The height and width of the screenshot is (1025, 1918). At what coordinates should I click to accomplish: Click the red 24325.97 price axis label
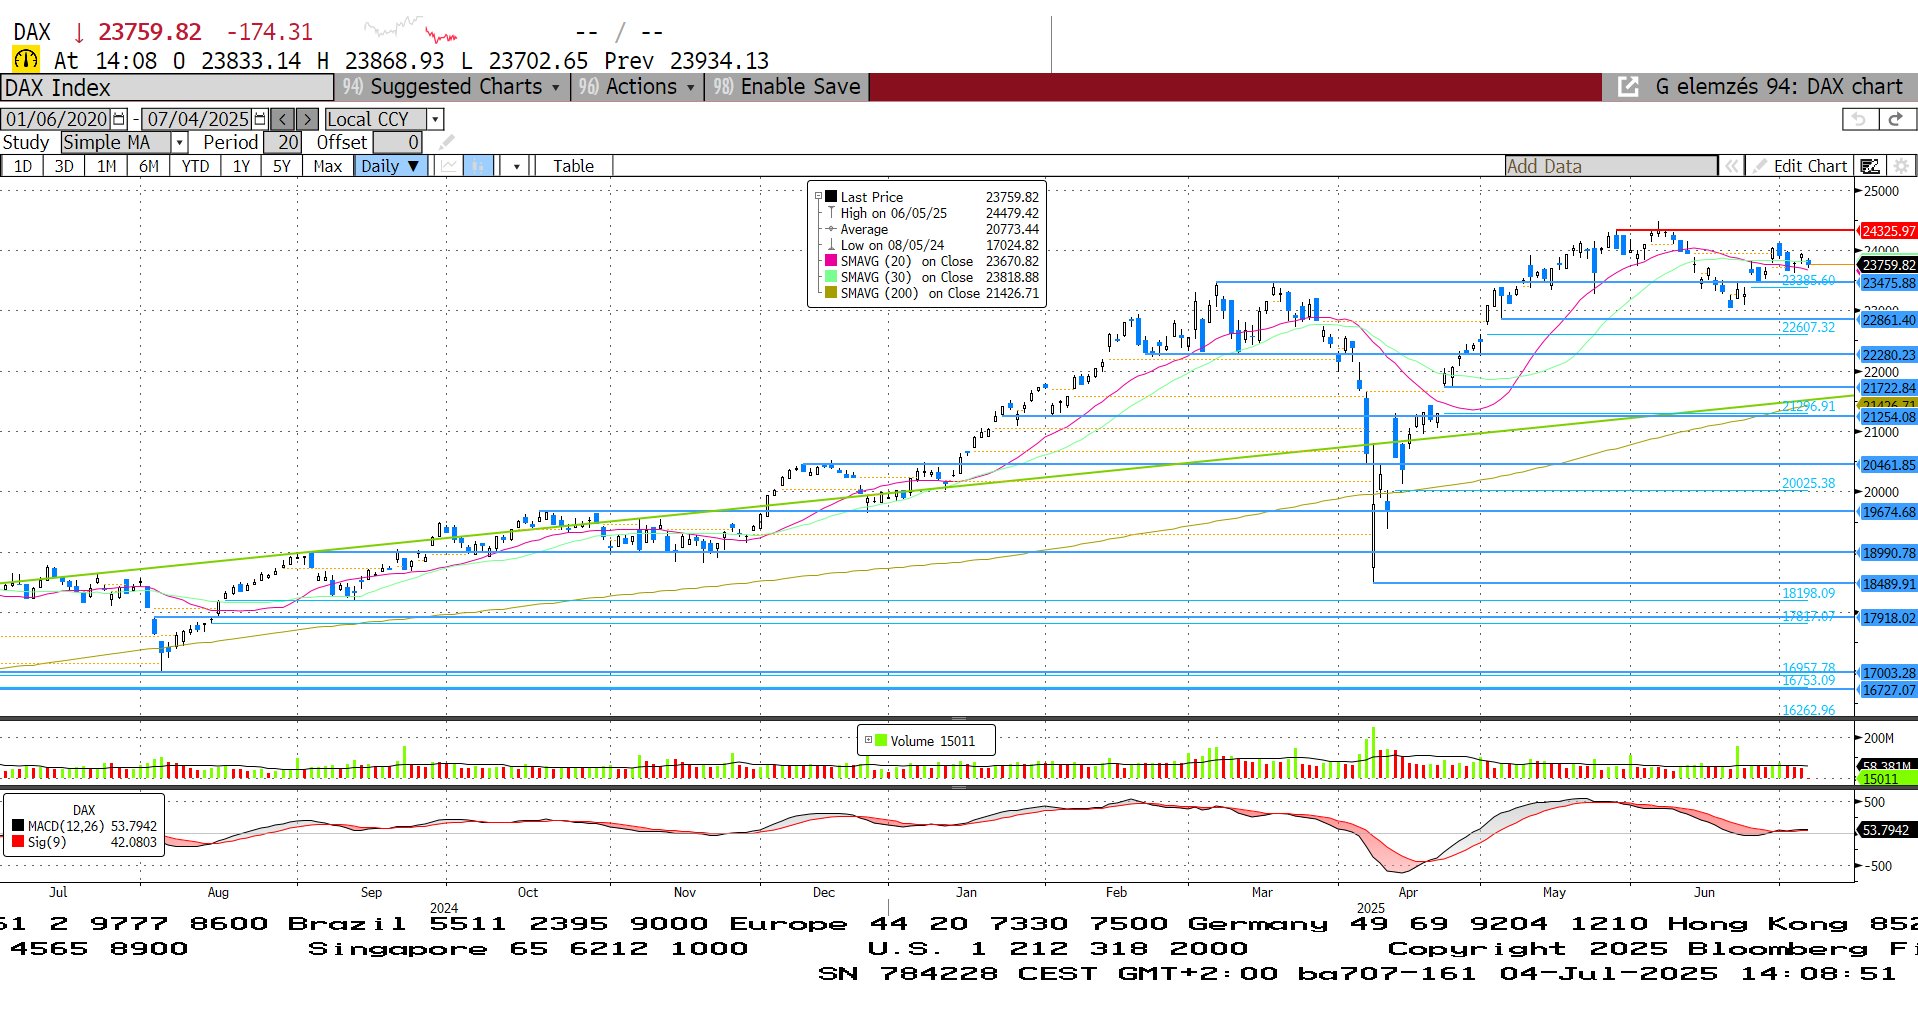pyautogui.click(x=1888, y=231)
